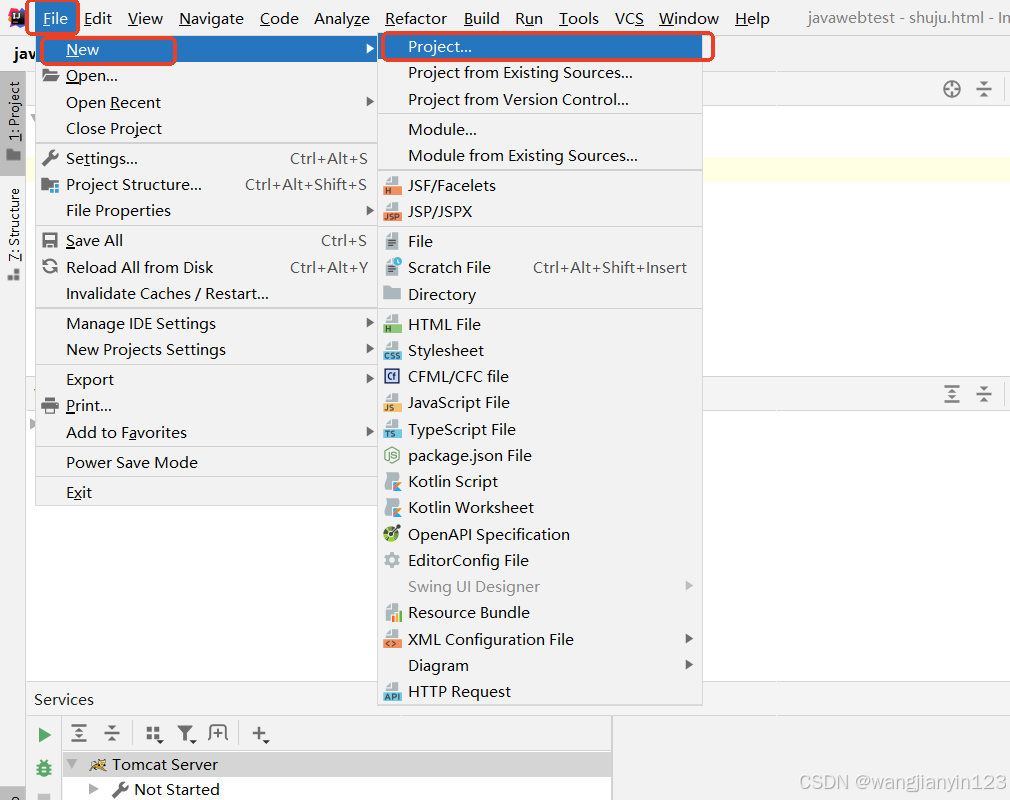Expand the Export submenu arrow
1010x800 pixels.
pos(370,379)
